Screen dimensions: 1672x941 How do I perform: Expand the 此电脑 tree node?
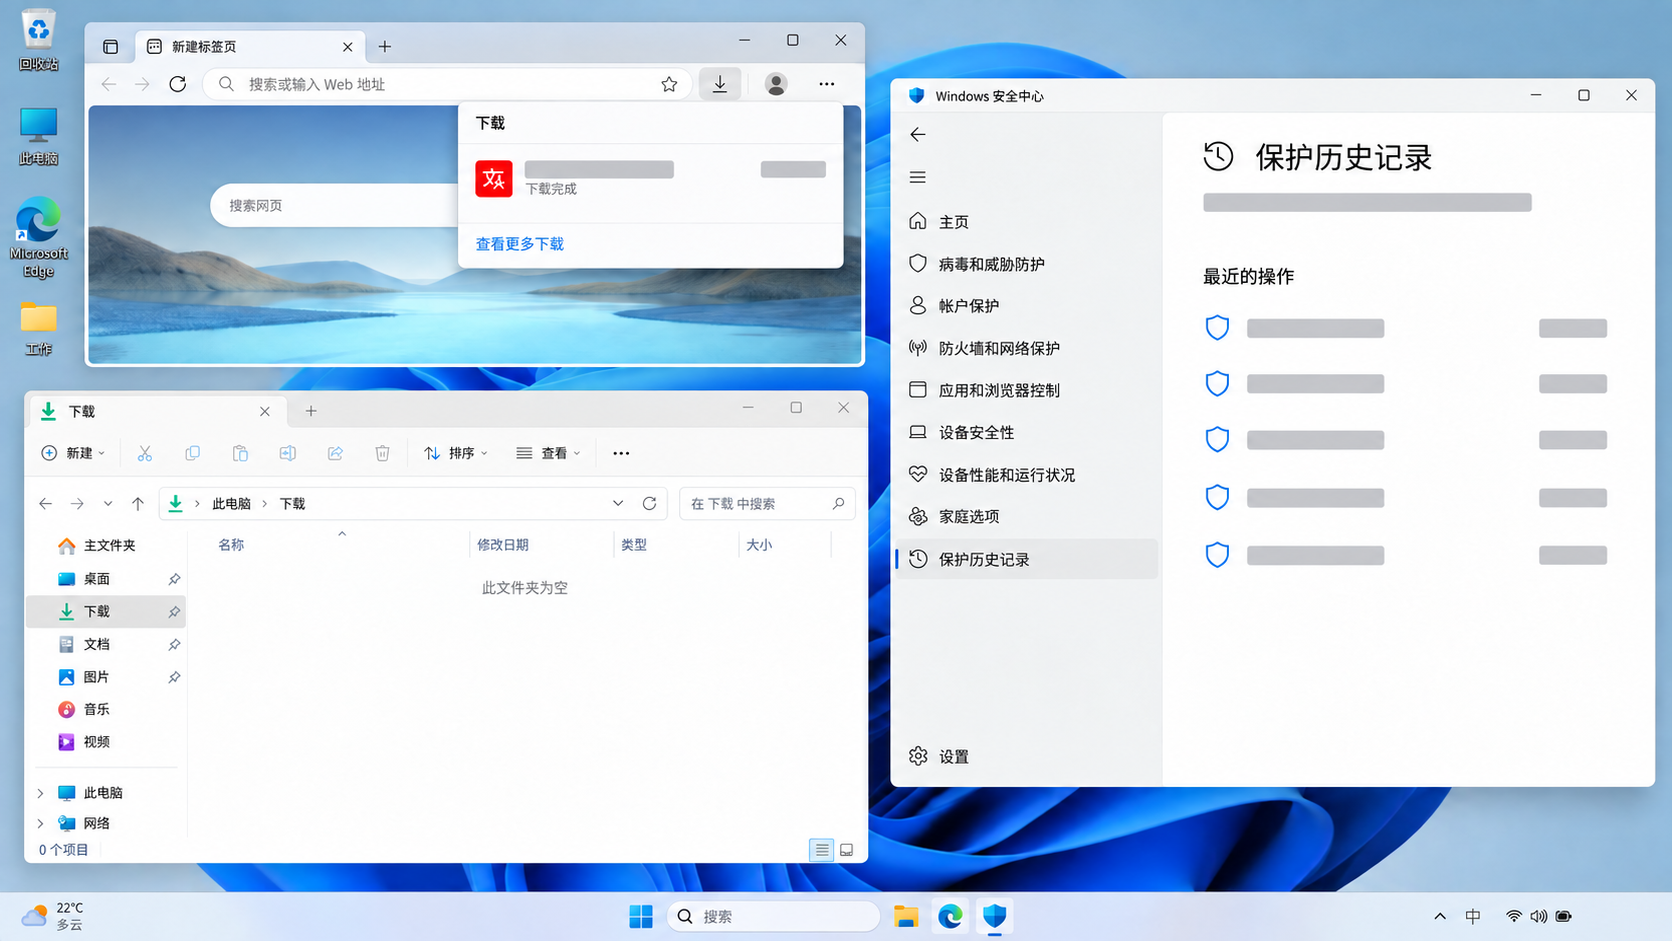click(40, 793)
